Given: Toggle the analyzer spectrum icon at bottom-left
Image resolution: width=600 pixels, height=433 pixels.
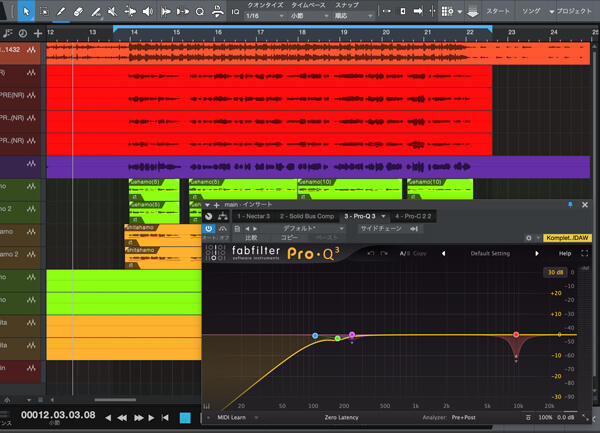Looking at the screenshot, I should point(207,406).
